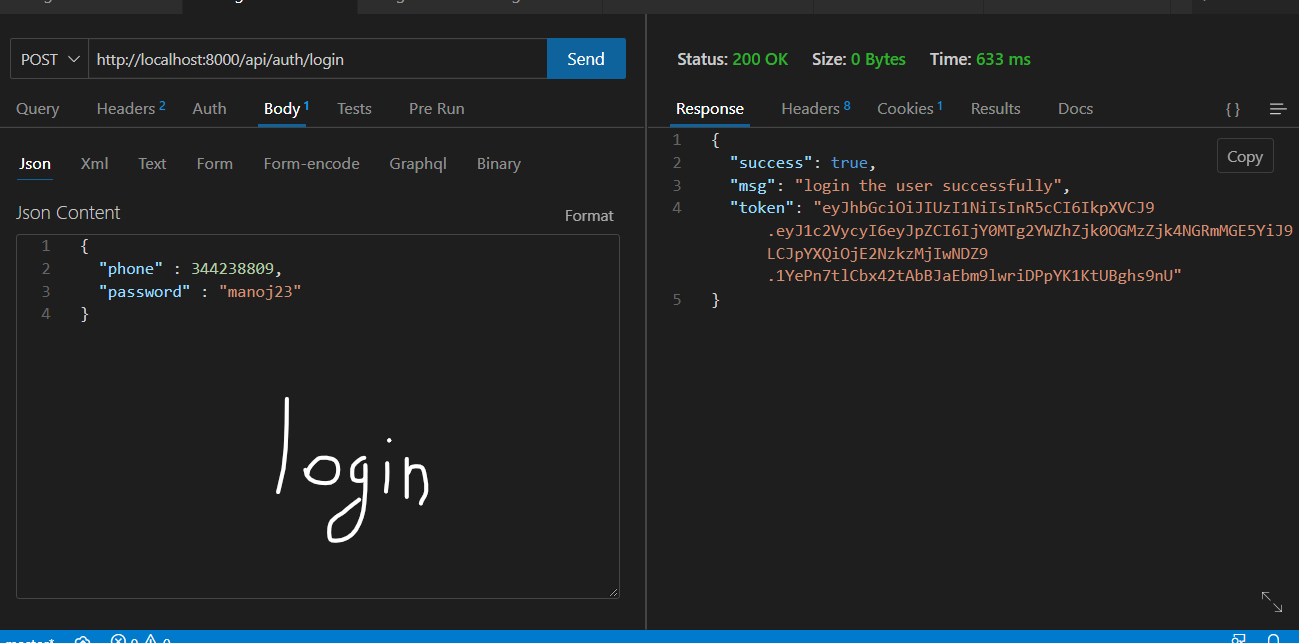The image size is (1299, 643).
Task: Click the true value in response
Action: pyautogui.click(x=850, y=162)
